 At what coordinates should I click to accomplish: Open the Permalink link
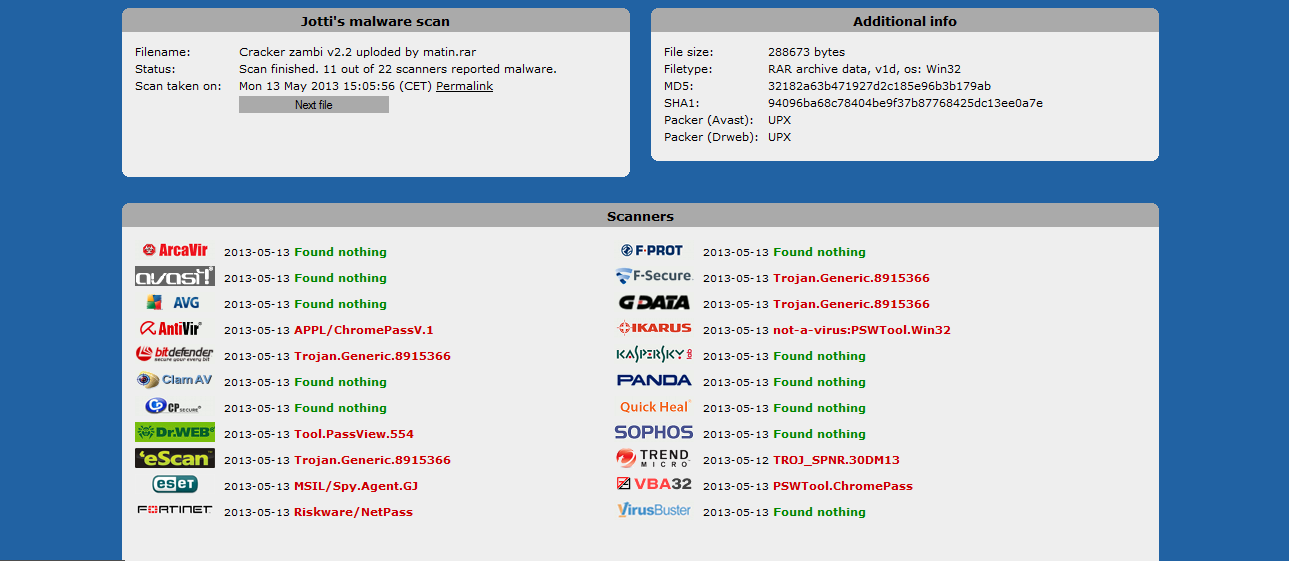coord(464,86)
